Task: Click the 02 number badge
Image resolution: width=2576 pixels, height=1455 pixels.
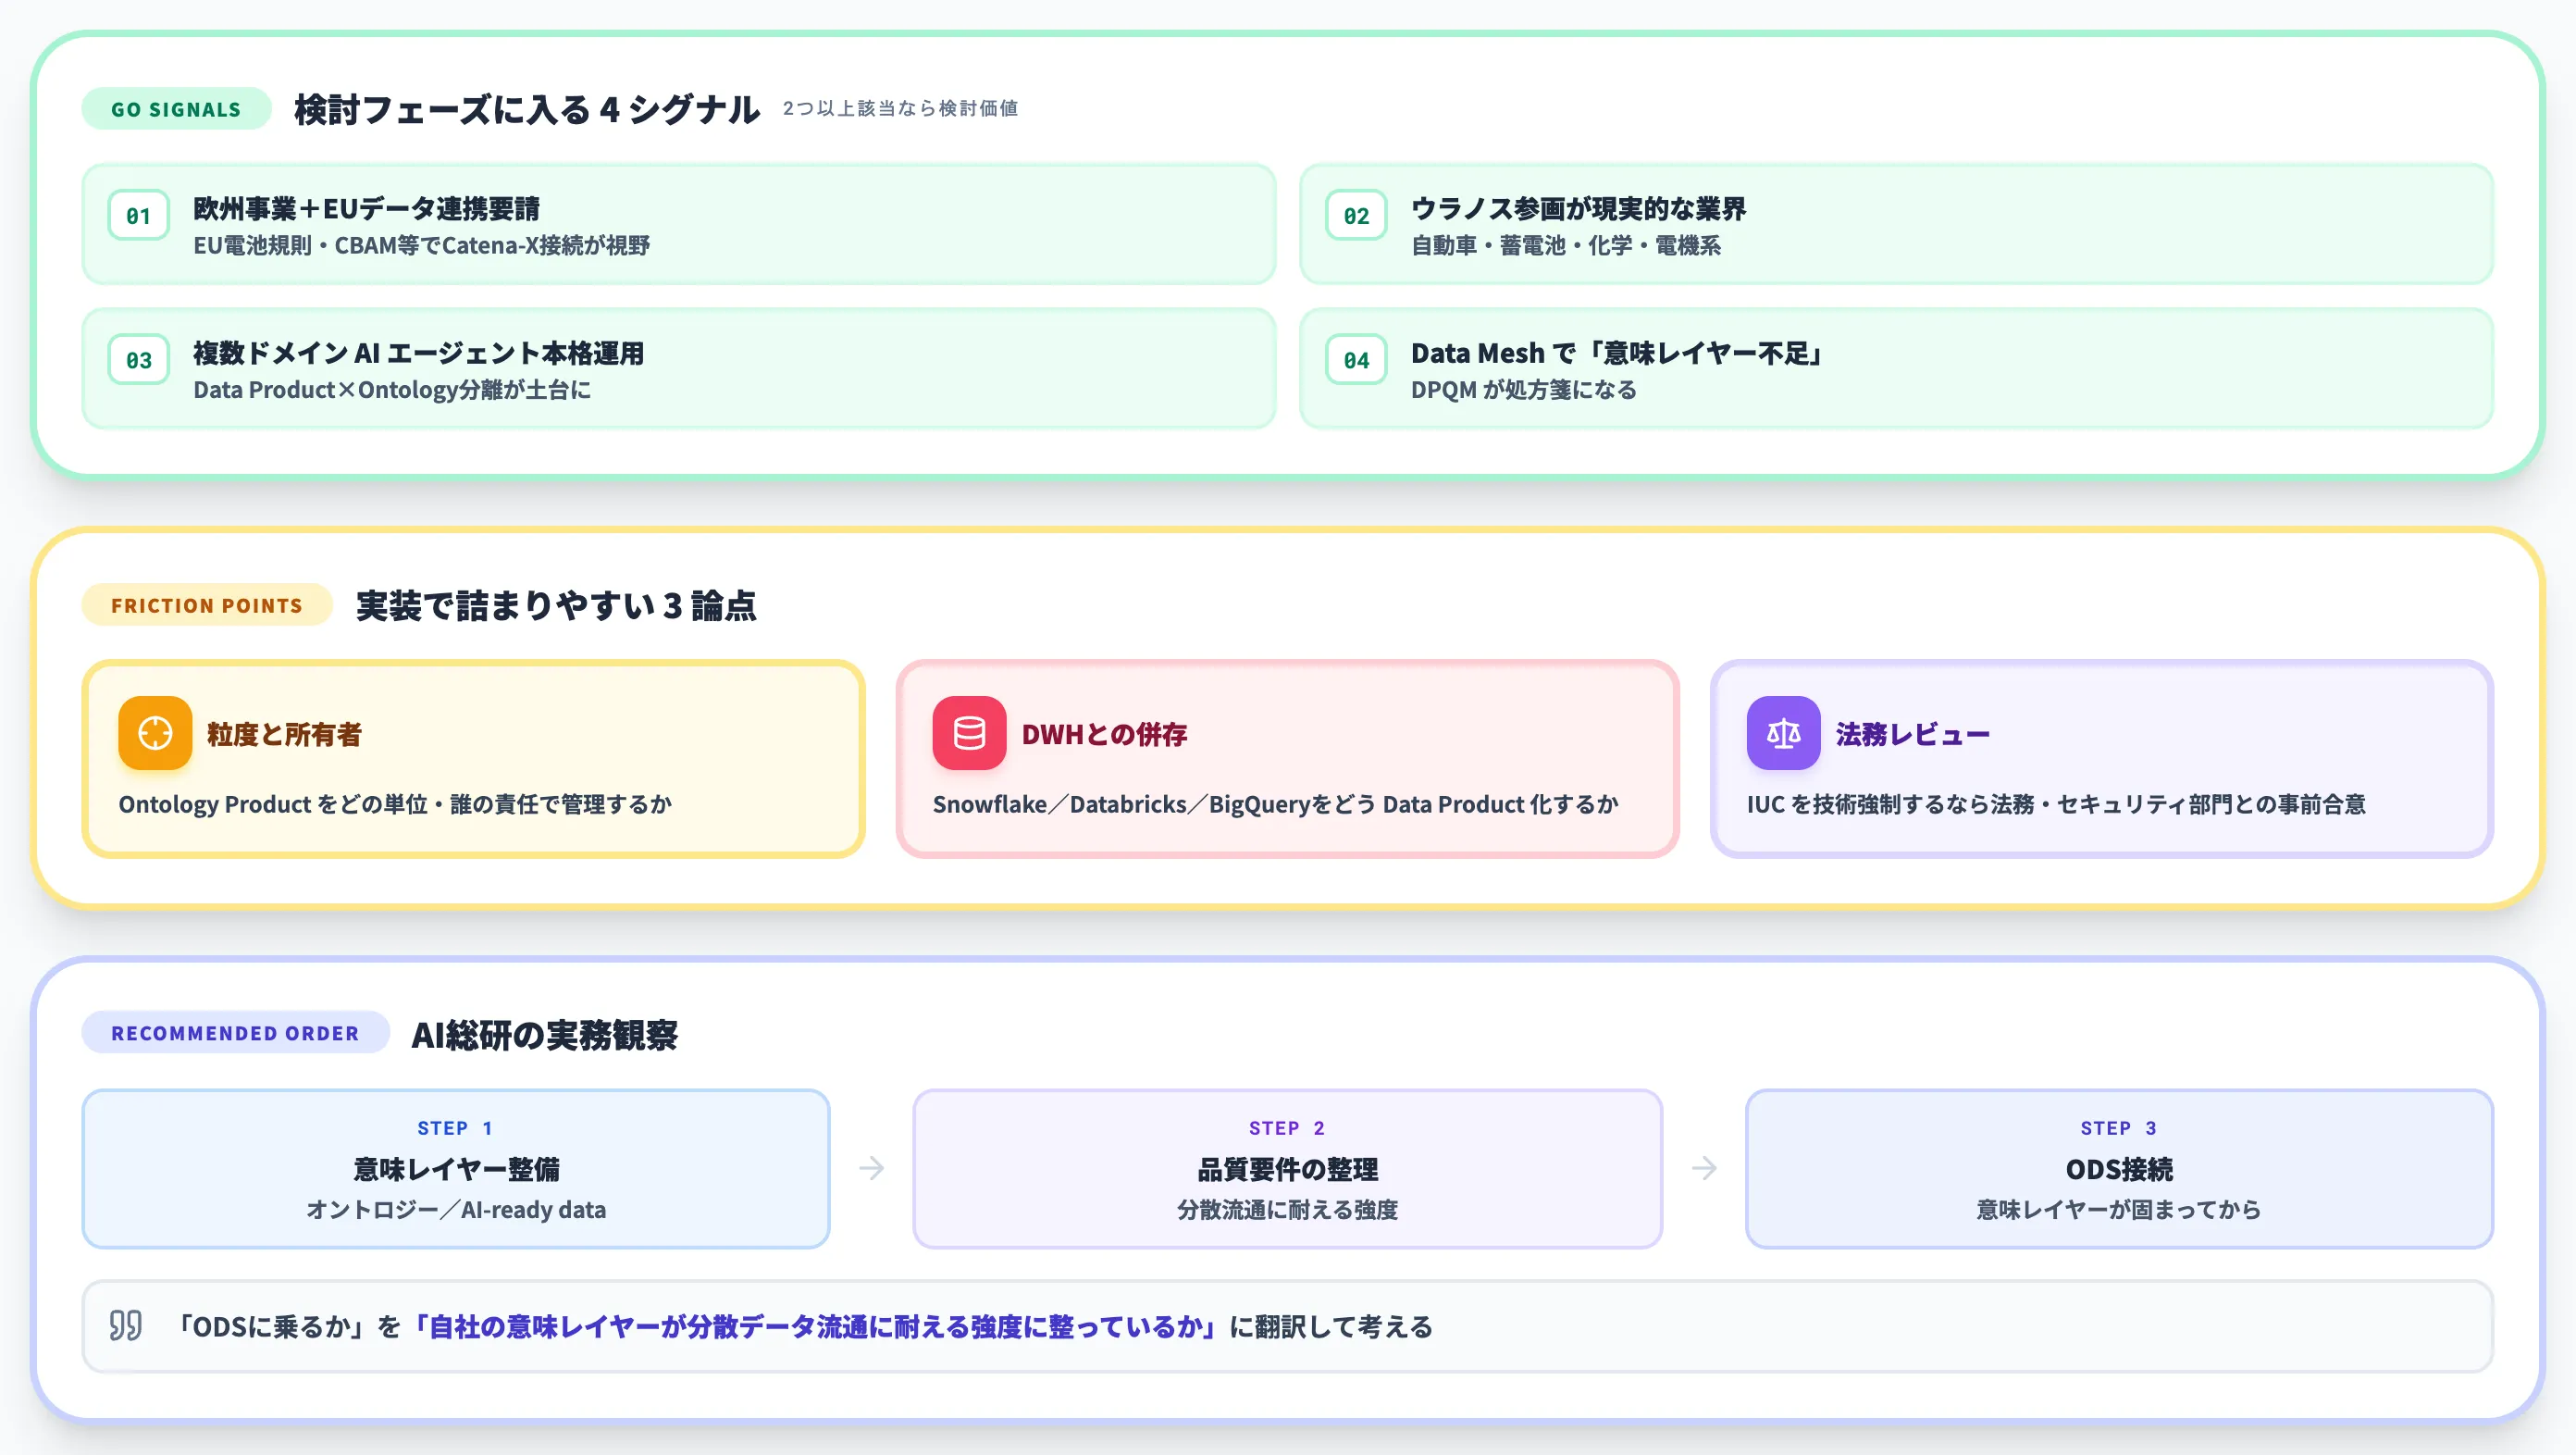Action: [x=1356, y=215]
